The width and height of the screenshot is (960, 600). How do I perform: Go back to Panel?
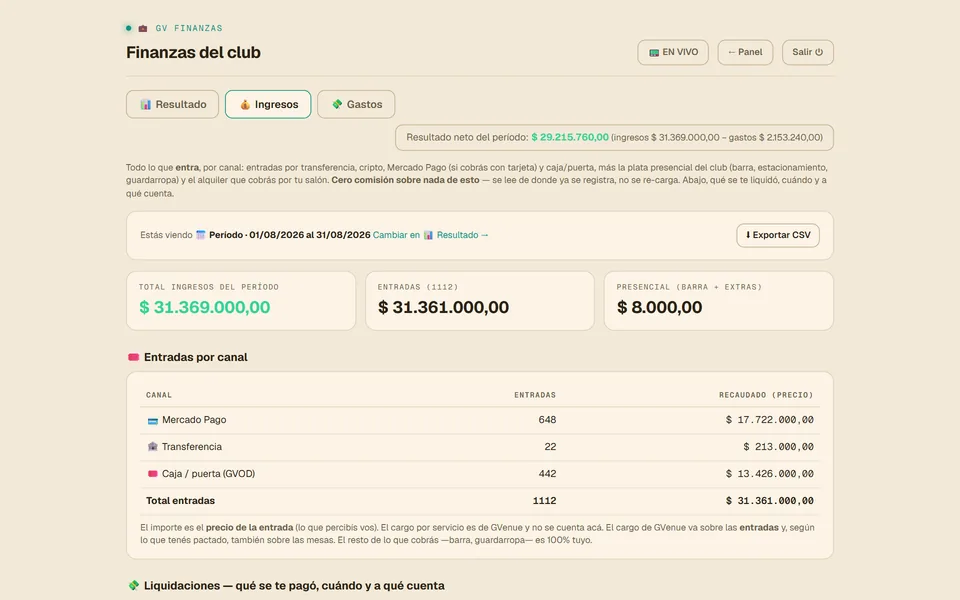745,52
